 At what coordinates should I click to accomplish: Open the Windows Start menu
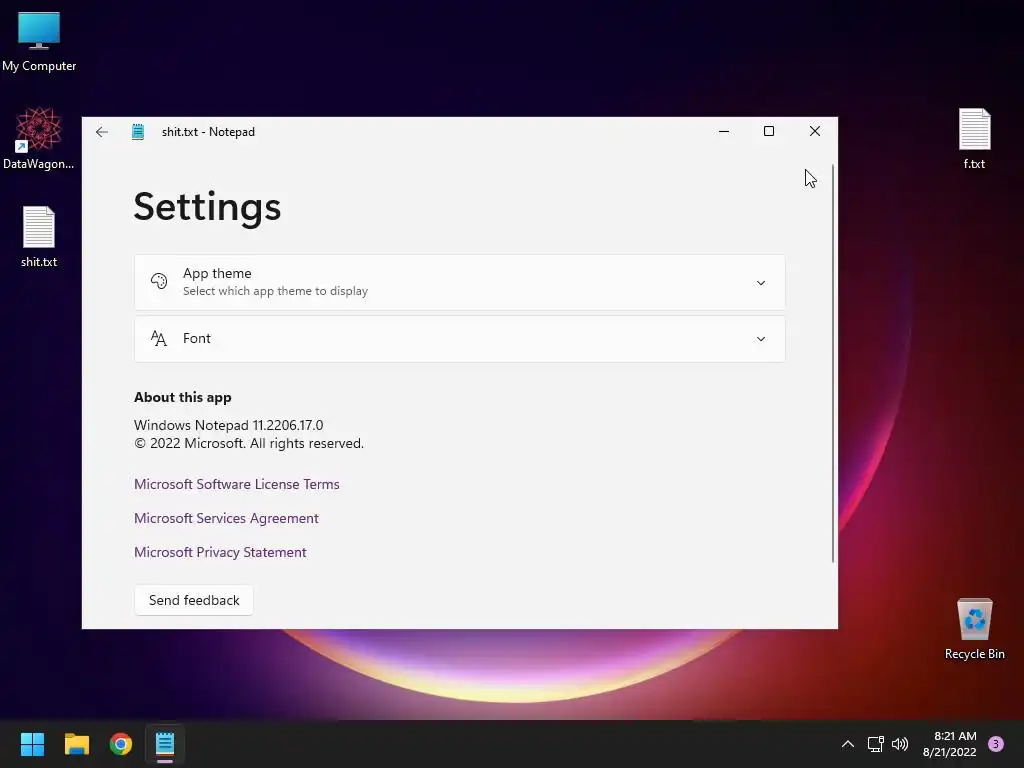(32, 744)
